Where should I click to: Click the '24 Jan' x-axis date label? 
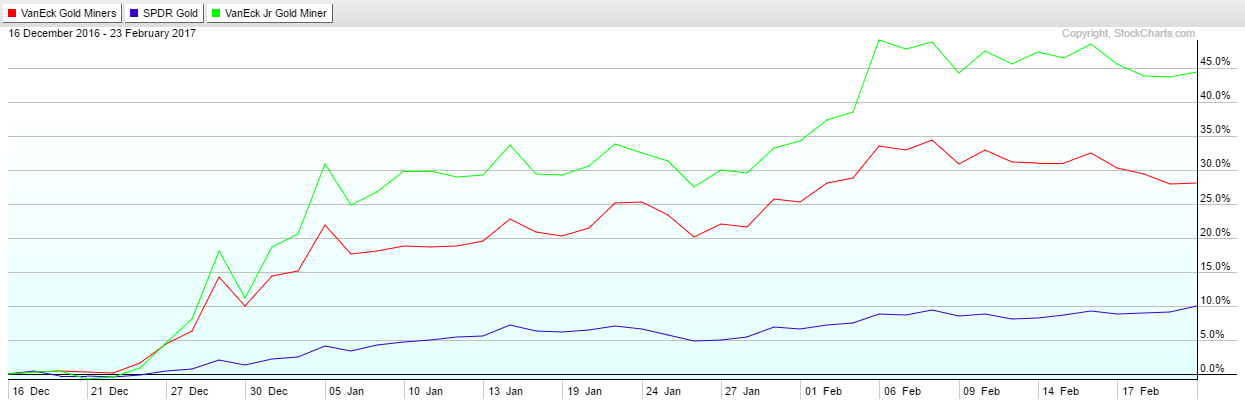pyautogui.click(x=663, y=391)
